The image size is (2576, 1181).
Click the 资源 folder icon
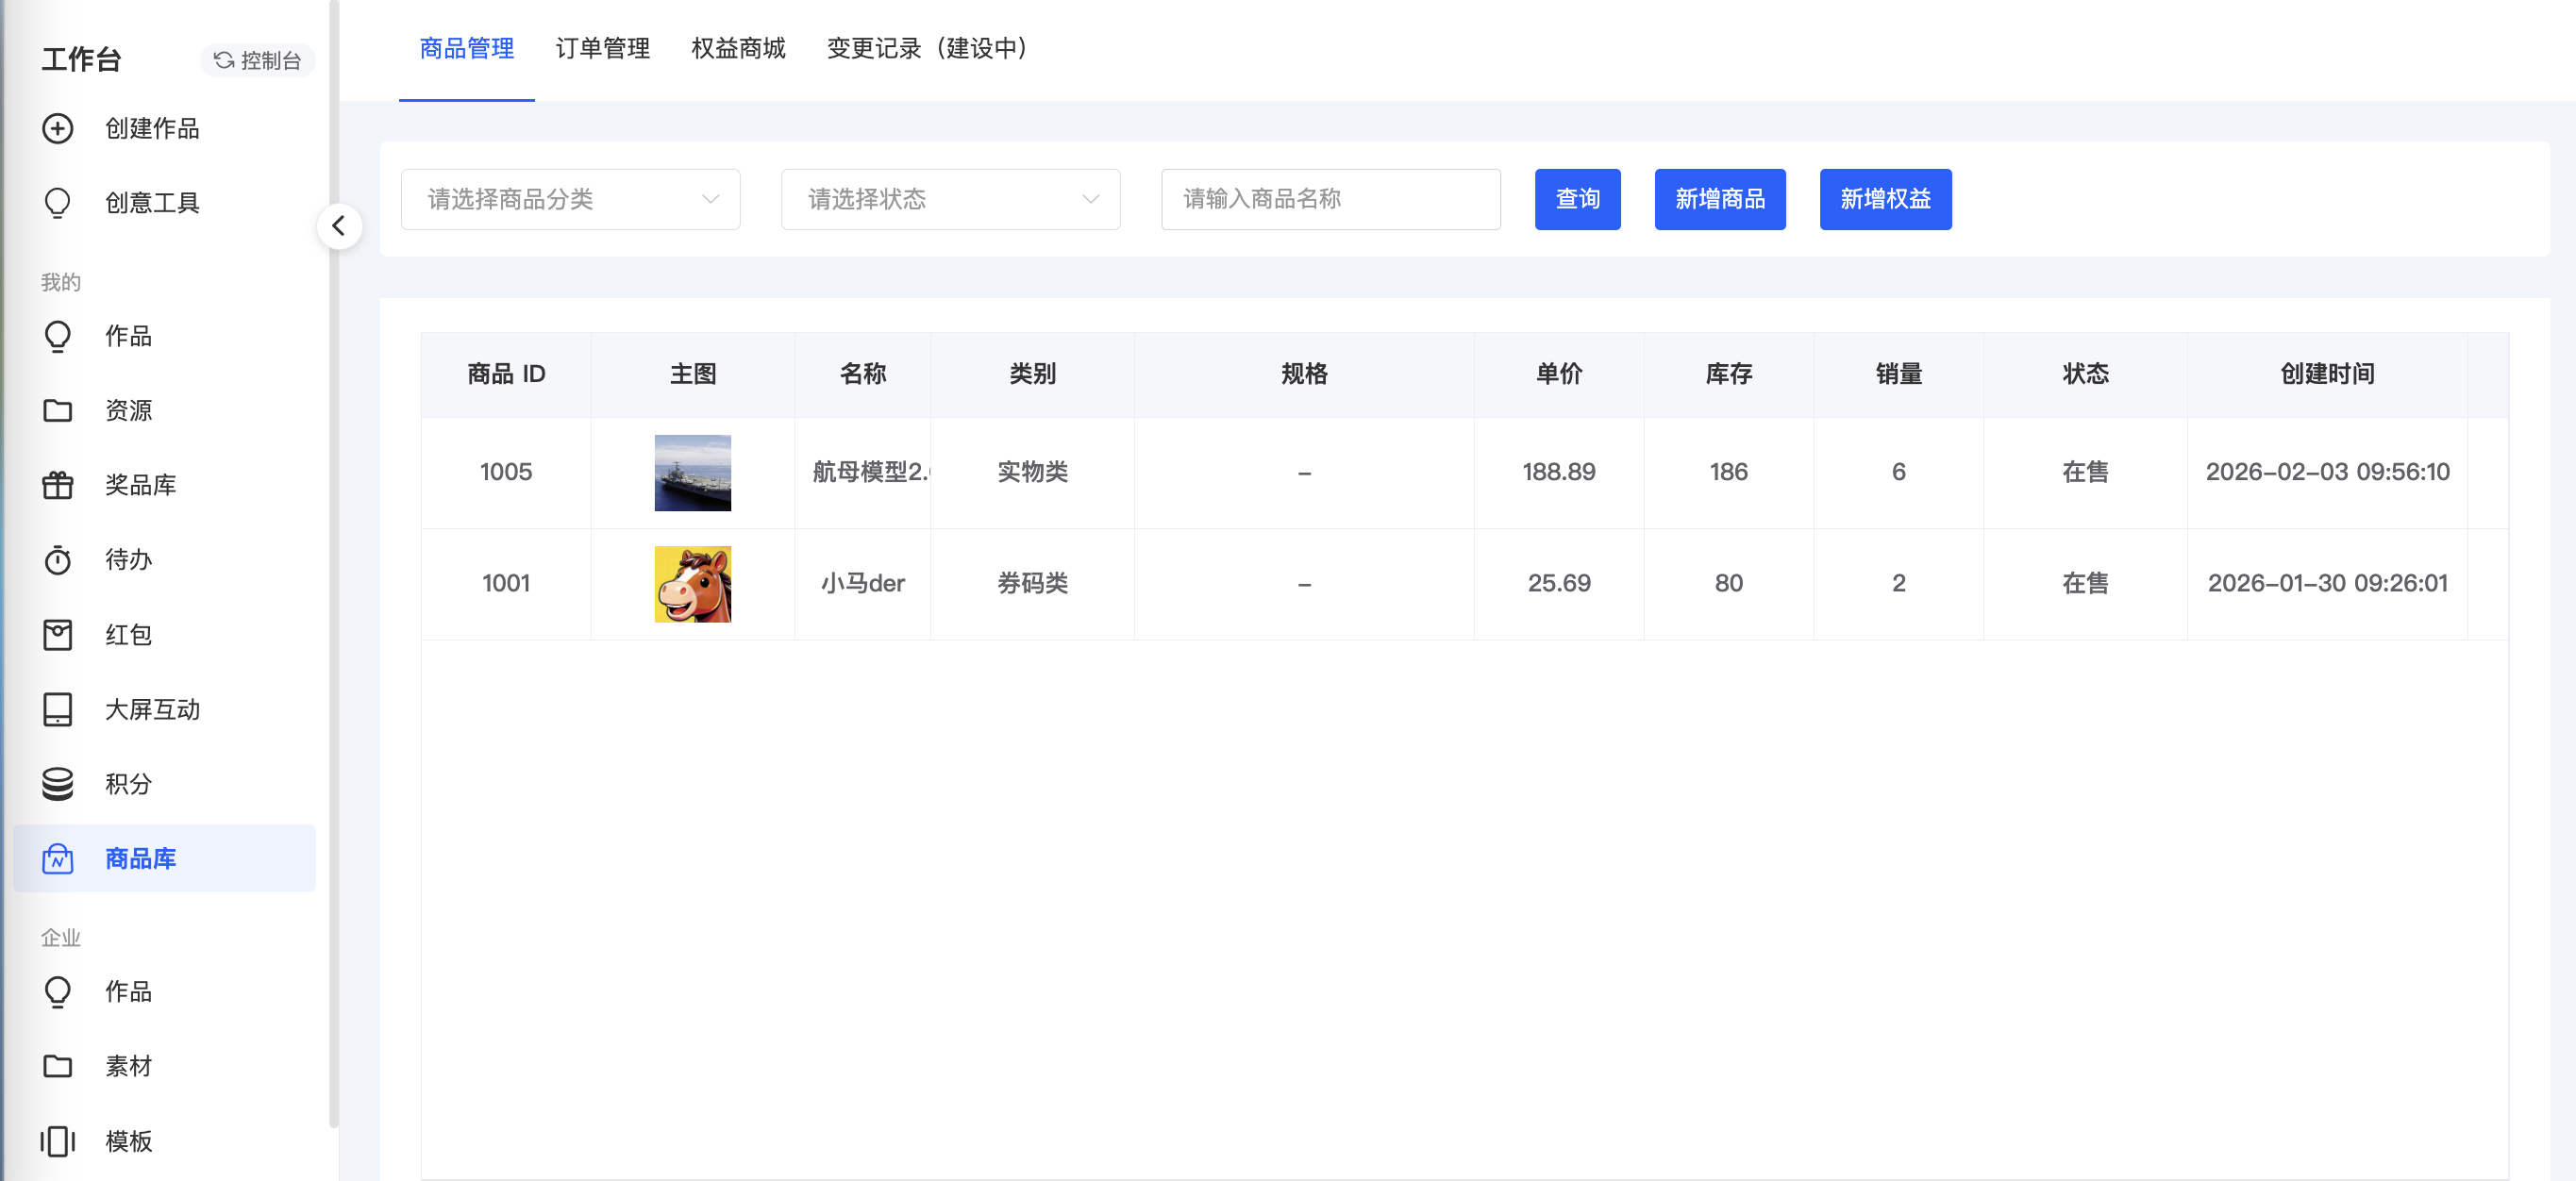click(58, 410)
